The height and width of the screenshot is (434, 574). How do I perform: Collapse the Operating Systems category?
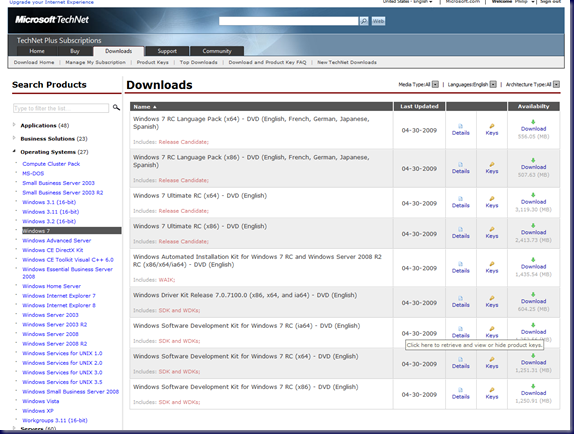pyautogui.click(x=14, y=151)
